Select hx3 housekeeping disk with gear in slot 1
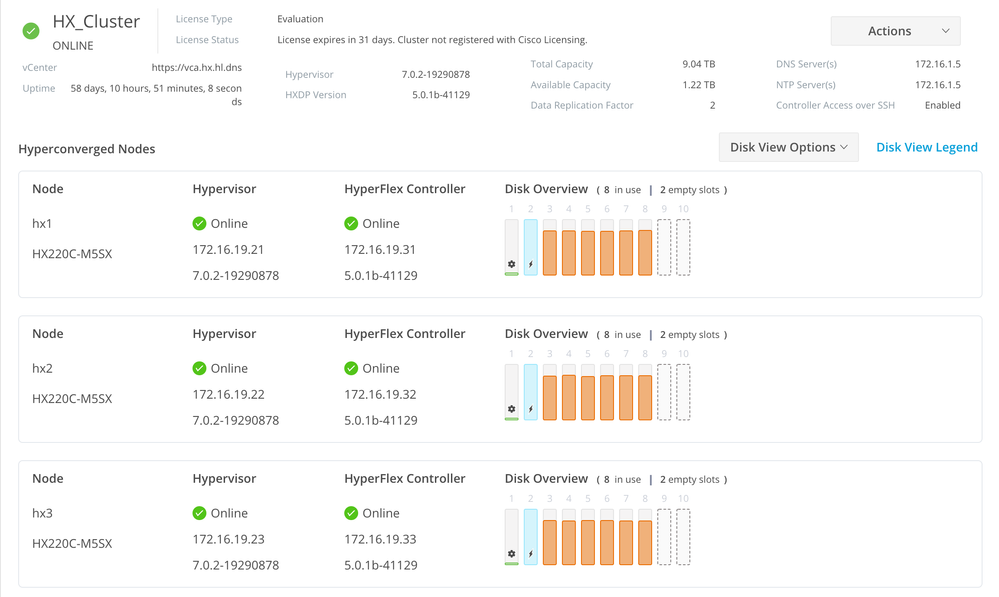Viewport: 999px width, 597px height. (512, 536)
